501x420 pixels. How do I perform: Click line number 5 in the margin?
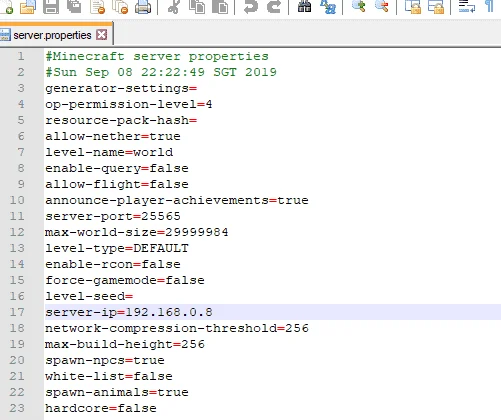(x=21, y=120)
